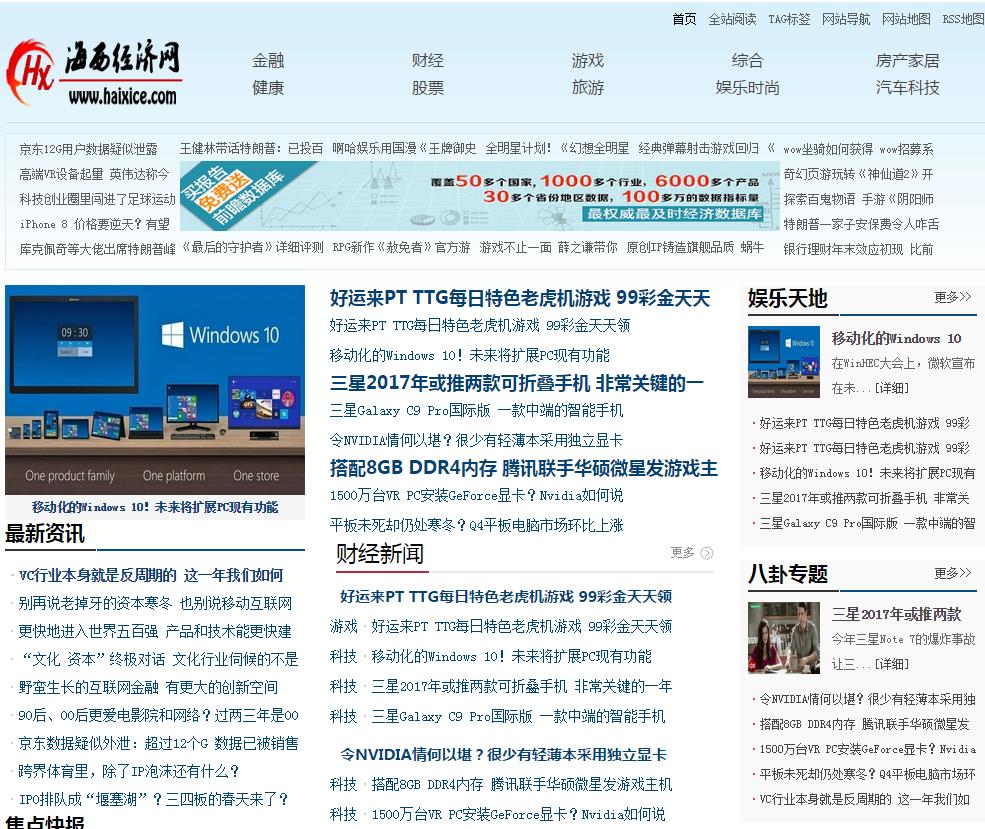This screenshot has width=985, height=829.
Task: Open the RSS地图 link
Action: [x=963, y=19]
